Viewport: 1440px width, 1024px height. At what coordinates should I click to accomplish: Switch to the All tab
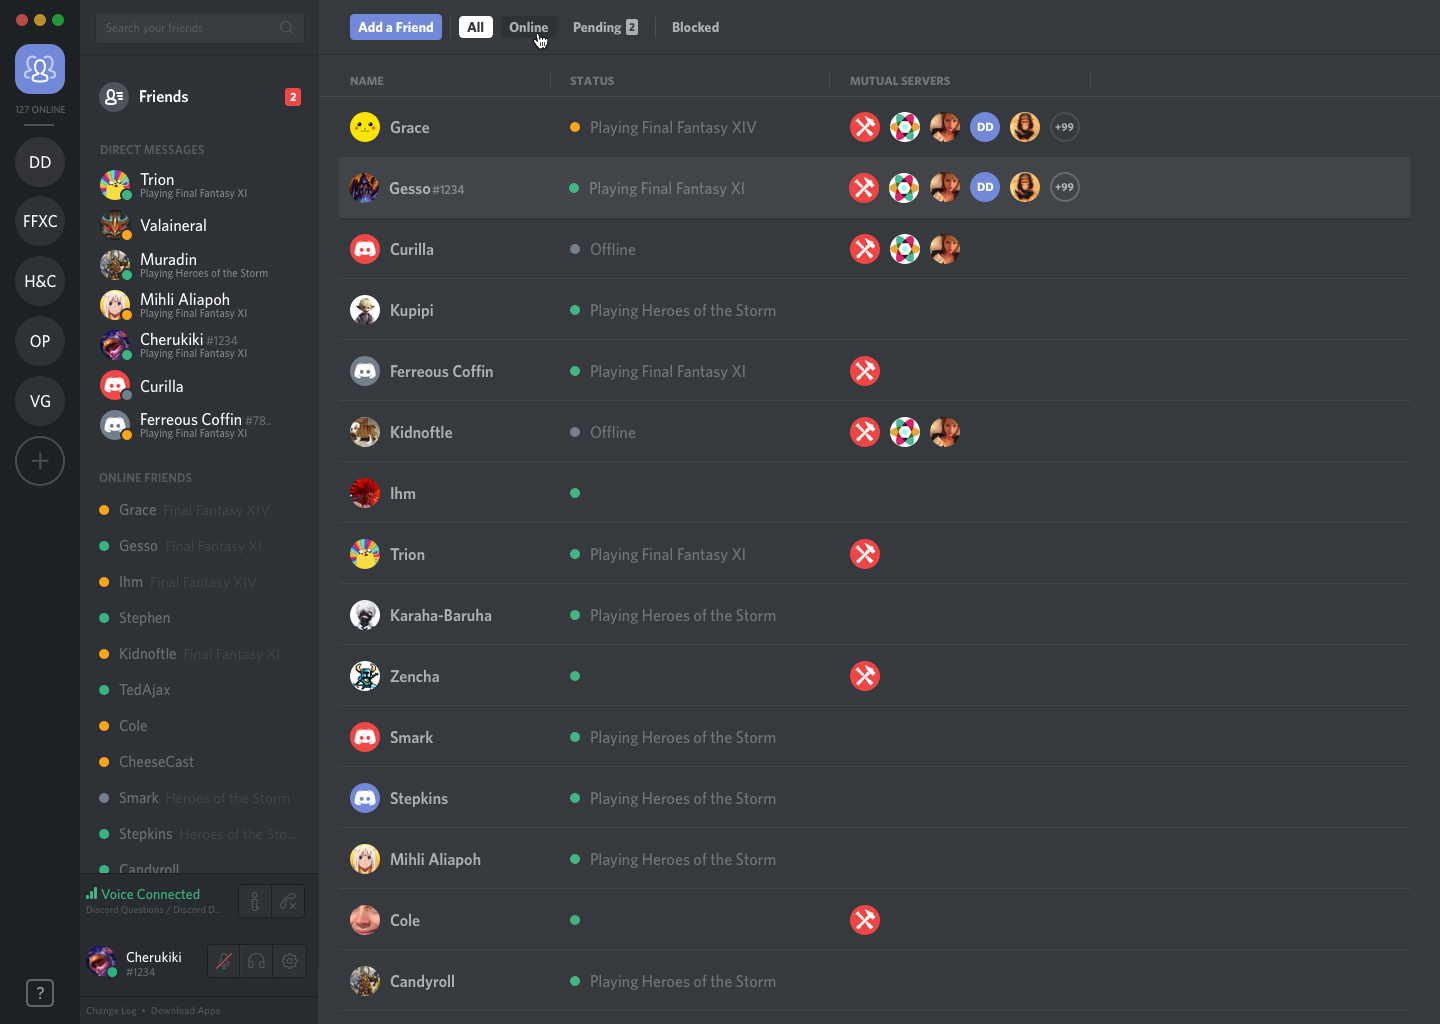[x=476, y=27]
